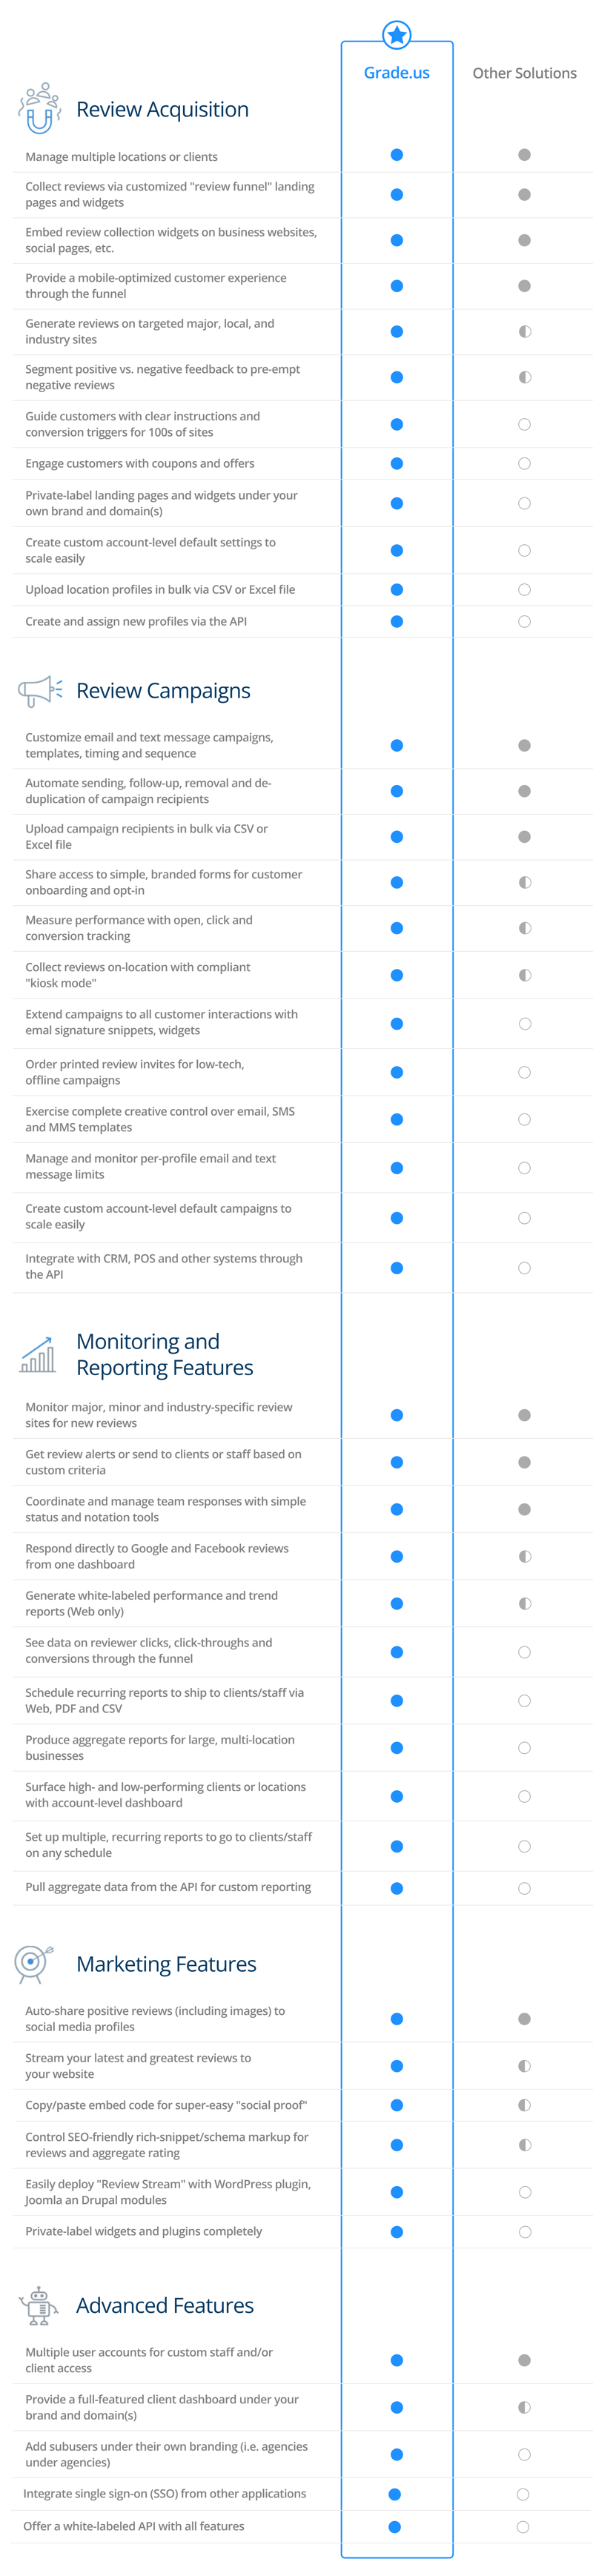Click the gray dot for campaign recipients bulk upload

click(x=525, y=837)
